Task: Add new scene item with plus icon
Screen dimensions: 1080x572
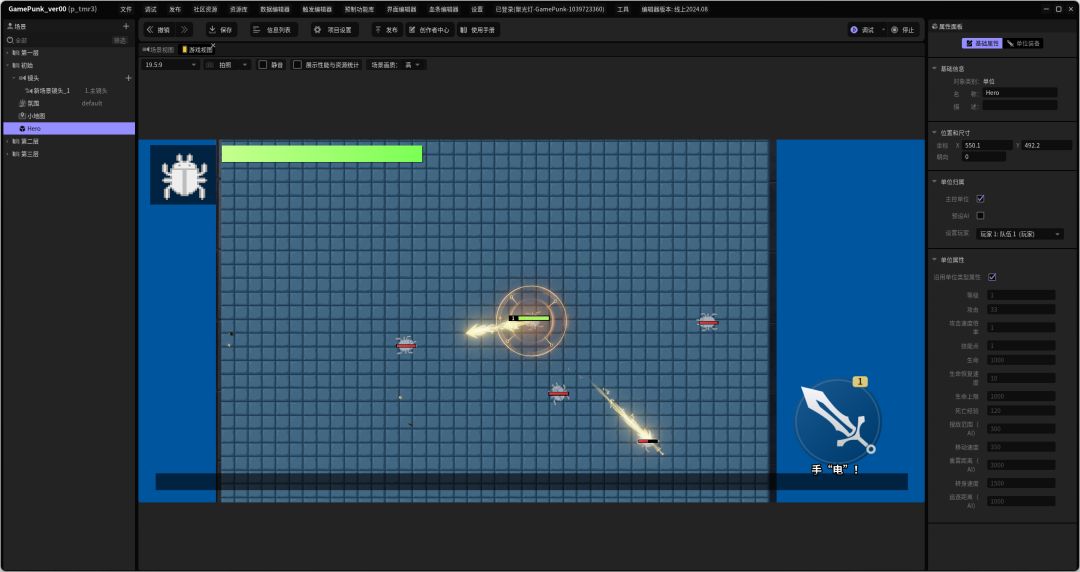Action: [x=126, y=26]
